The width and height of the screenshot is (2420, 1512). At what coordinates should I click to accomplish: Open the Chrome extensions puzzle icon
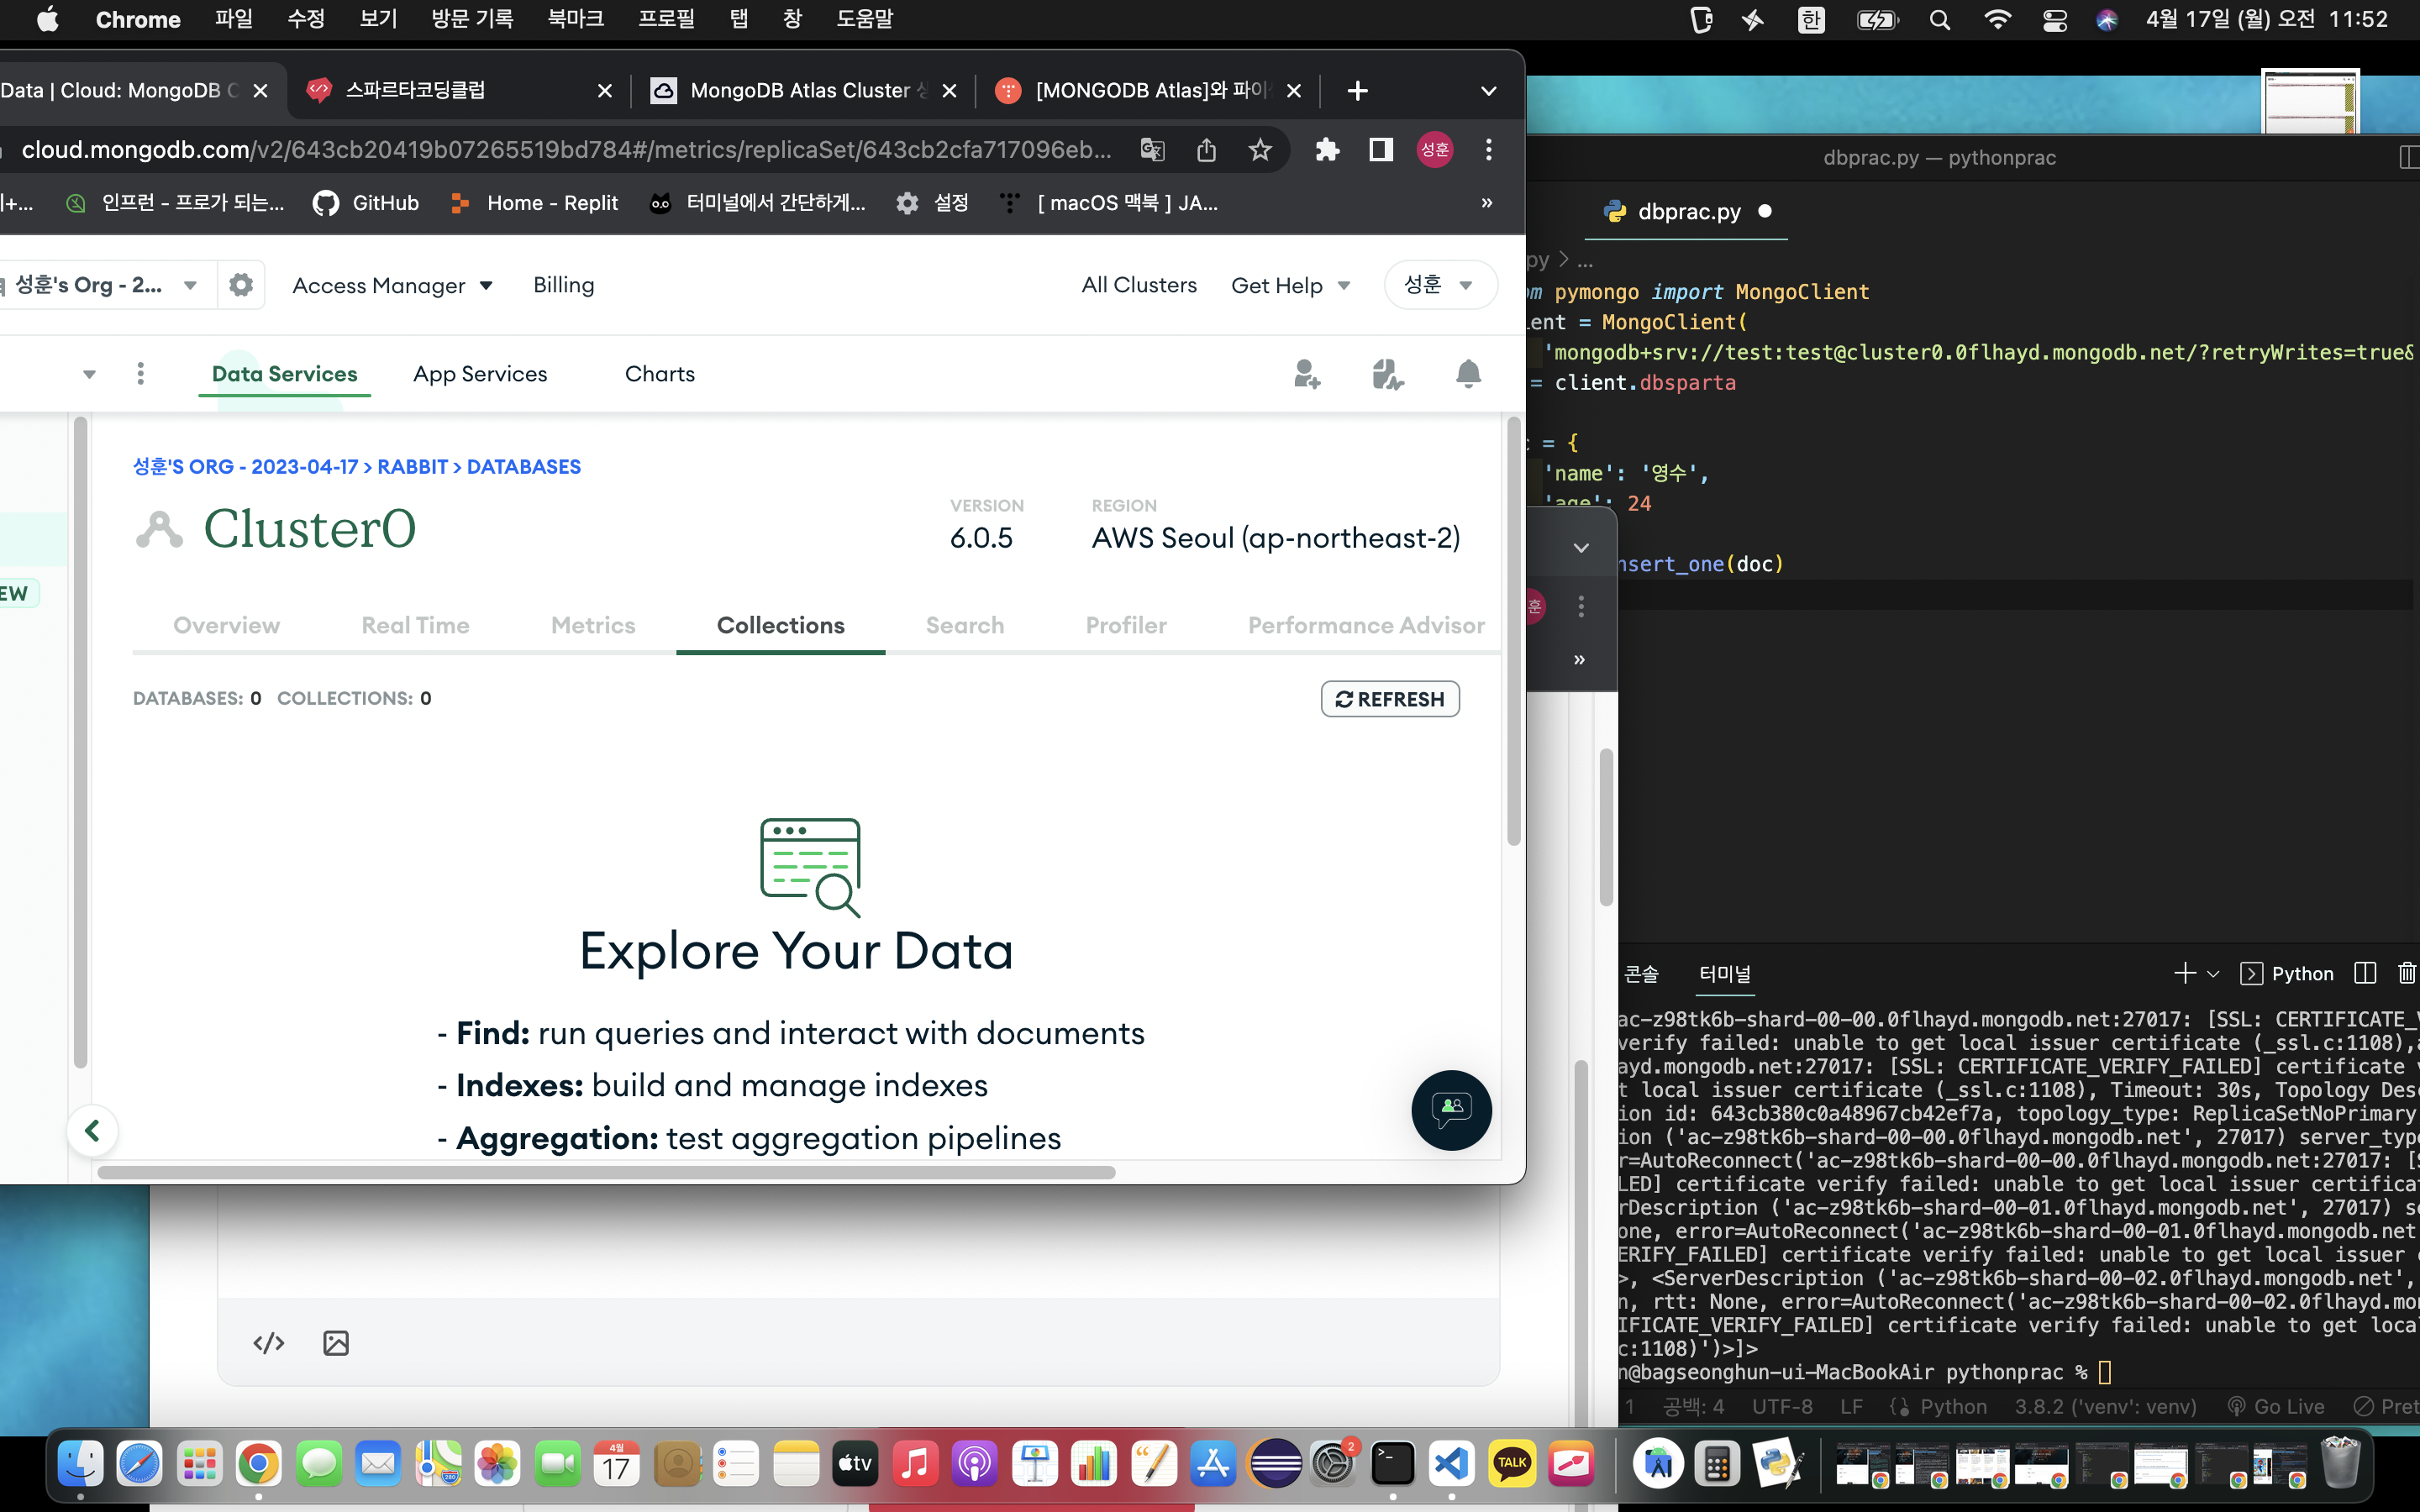click(1327, 150)
